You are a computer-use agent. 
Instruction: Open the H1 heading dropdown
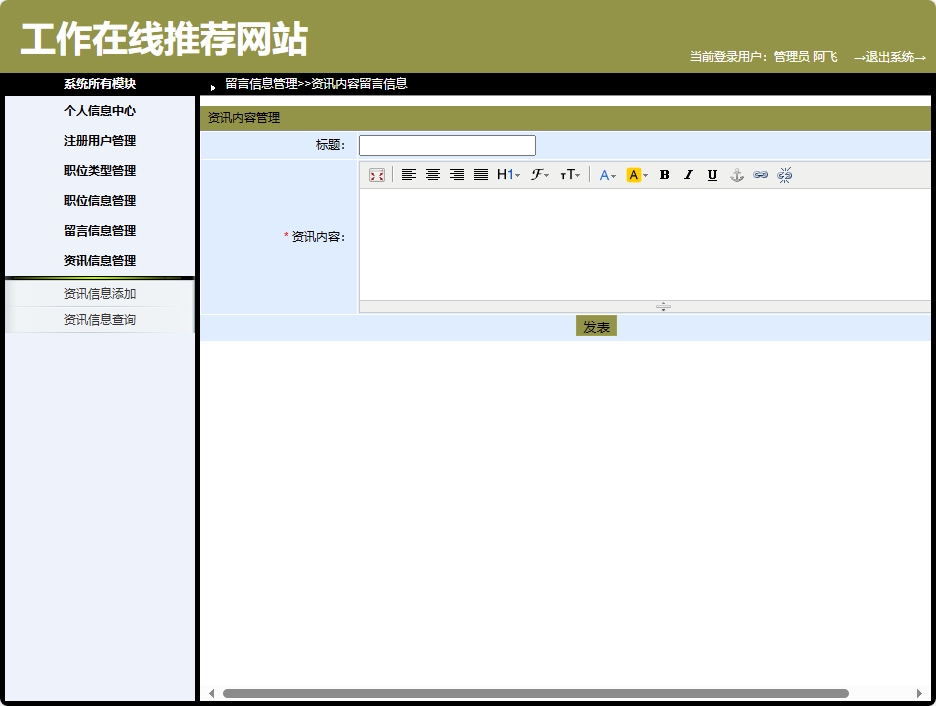click(506, 175)
